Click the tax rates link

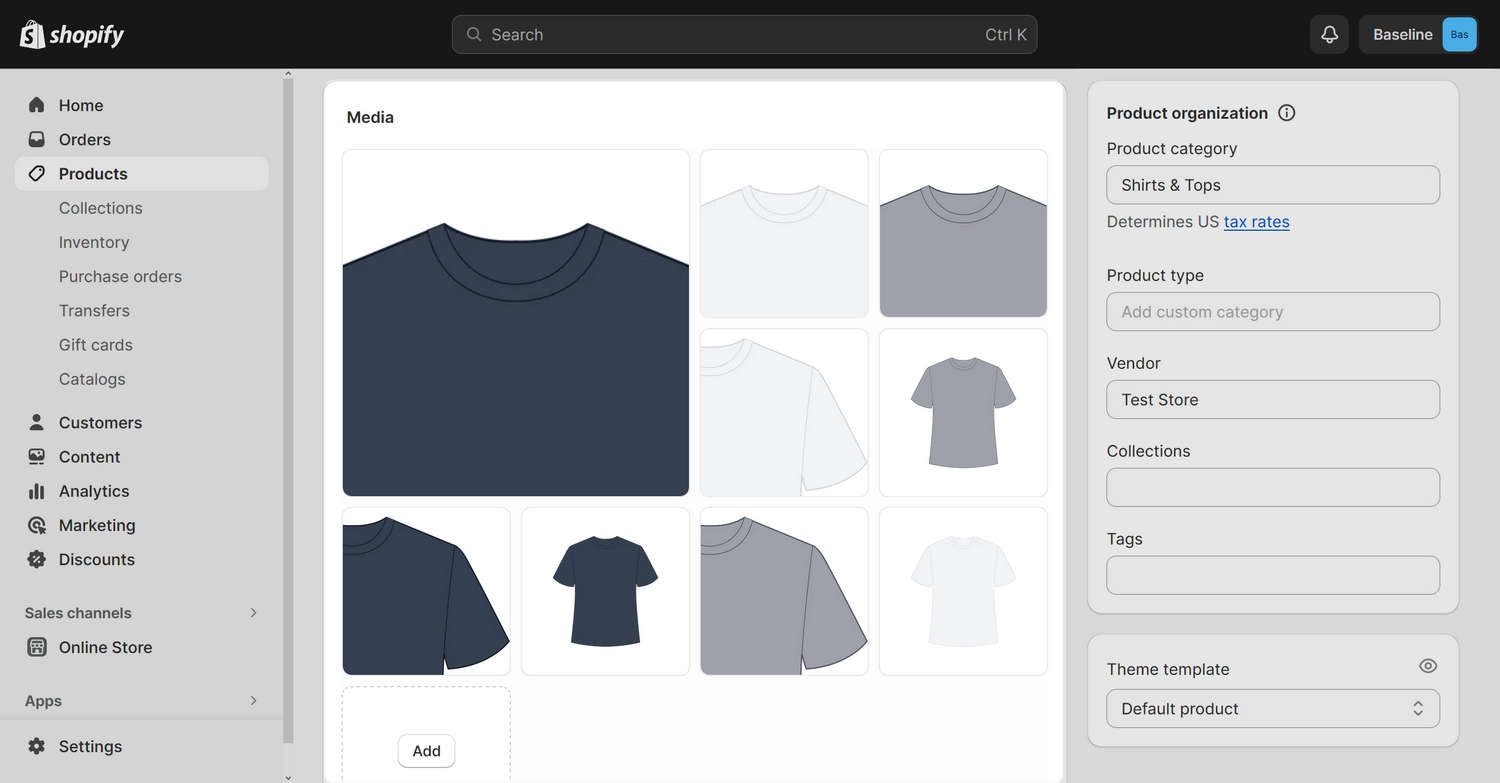pos(1257,221)
